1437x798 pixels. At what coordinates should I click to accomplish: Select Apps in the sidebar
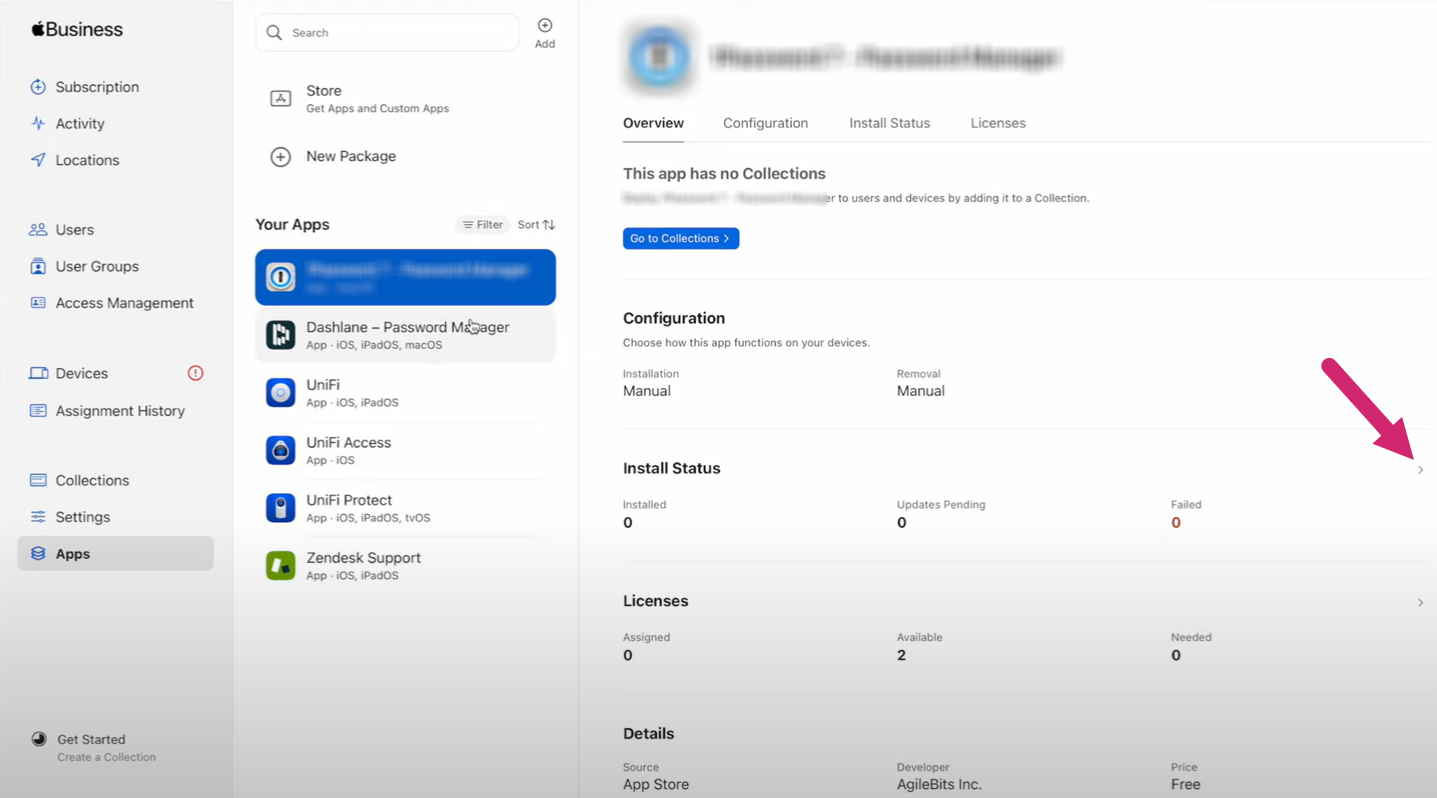pos(115,554)
